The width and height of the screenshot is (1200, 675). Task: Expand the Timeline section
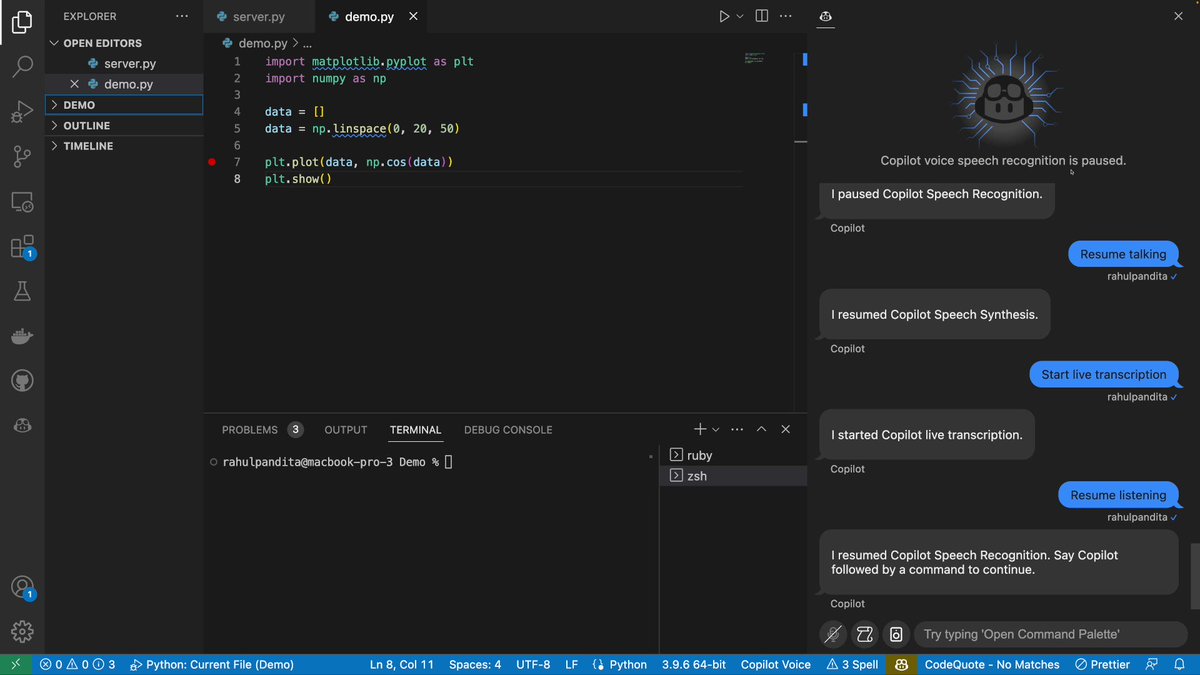click(x=124, y=146)
